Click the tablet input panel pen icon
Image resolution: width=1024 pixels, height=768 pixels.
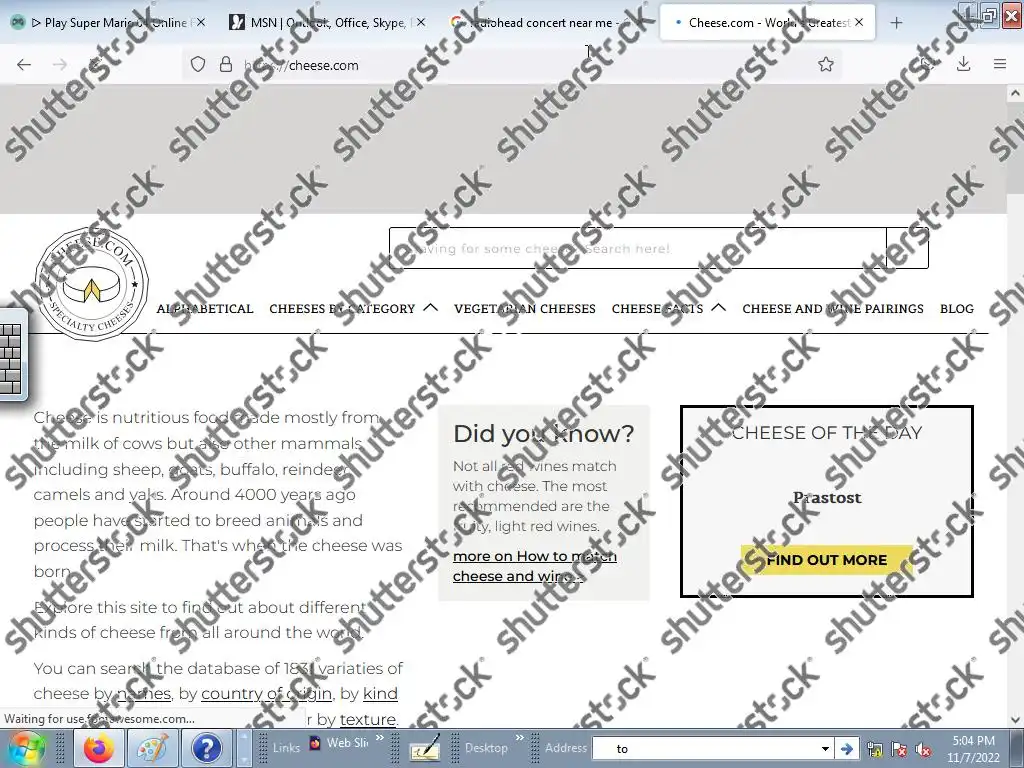pyautogui.click(x=425, y=748)
